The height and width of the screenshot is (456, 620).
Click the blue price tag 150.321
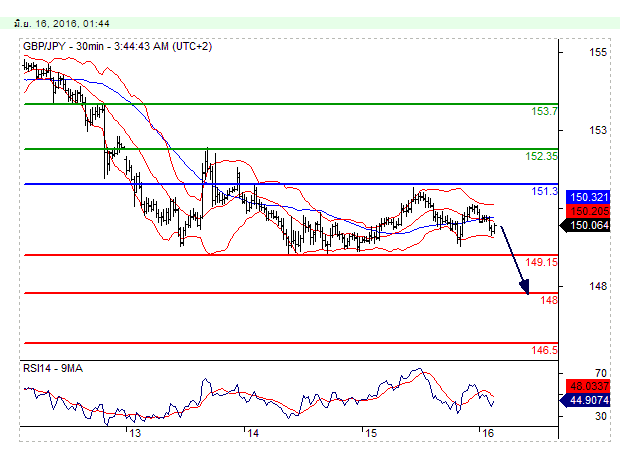pos(588,197)
